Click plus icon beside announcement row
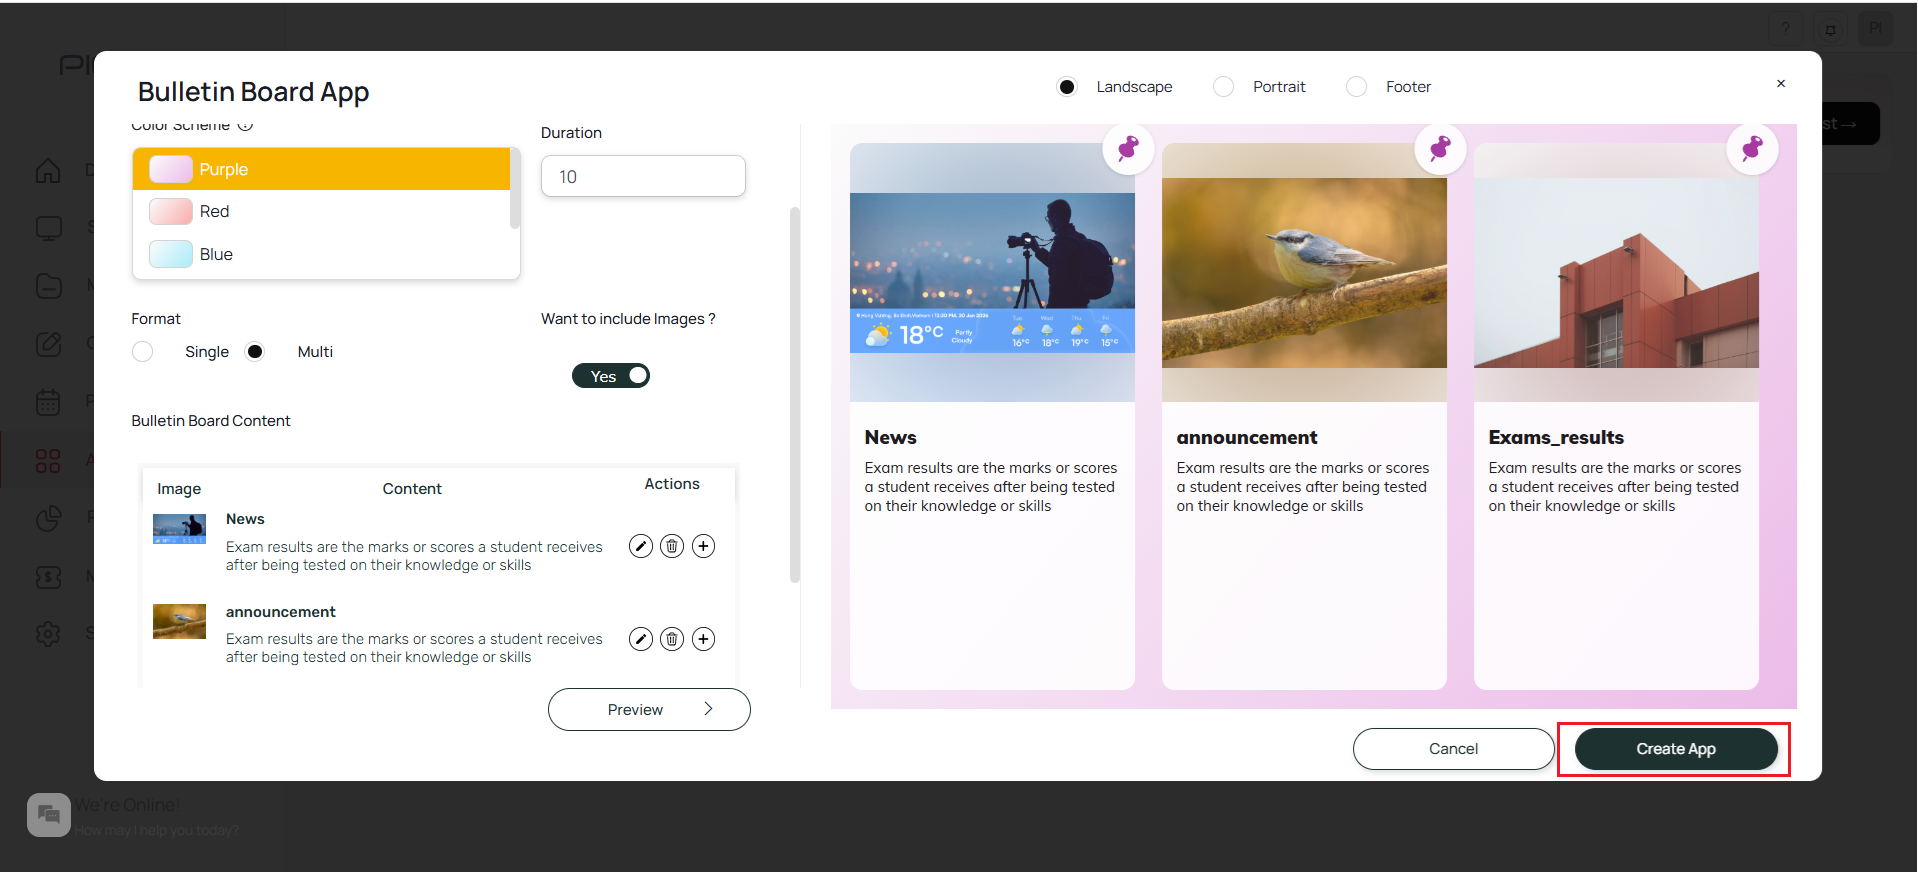 (704, 639)
